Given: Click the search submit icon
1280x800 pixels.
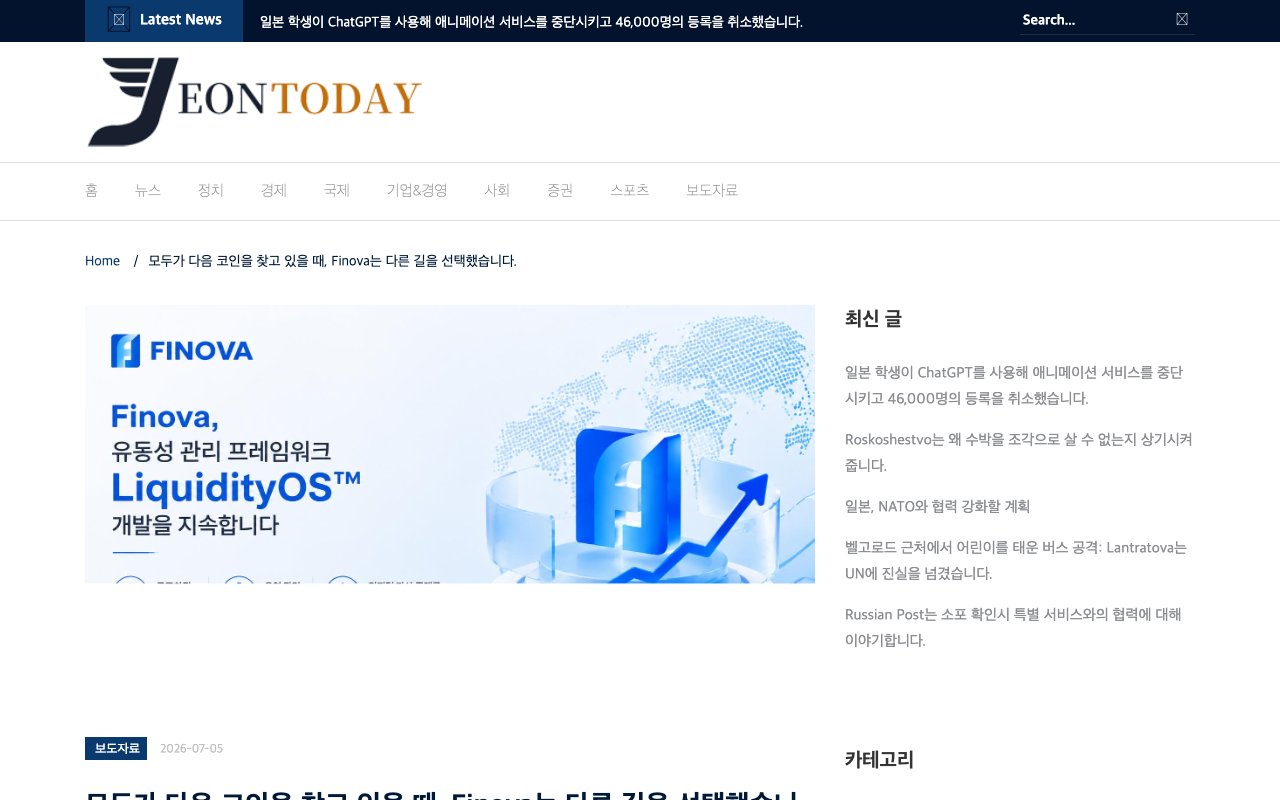Looking at the screenshot, I should pos(1182,19).
